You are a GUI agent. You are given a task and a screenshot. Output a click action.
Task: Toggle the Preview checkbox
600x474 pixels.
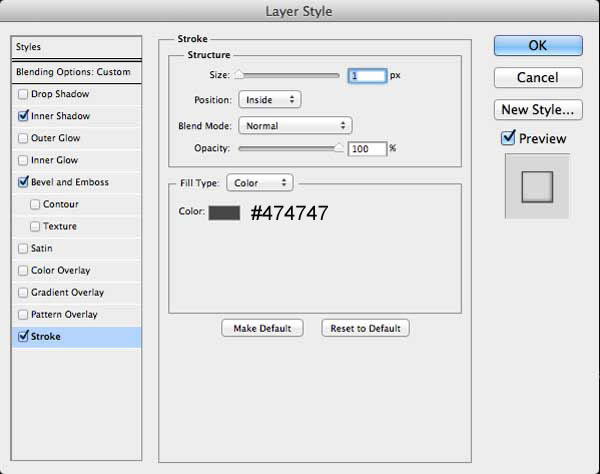click(508, 138)
